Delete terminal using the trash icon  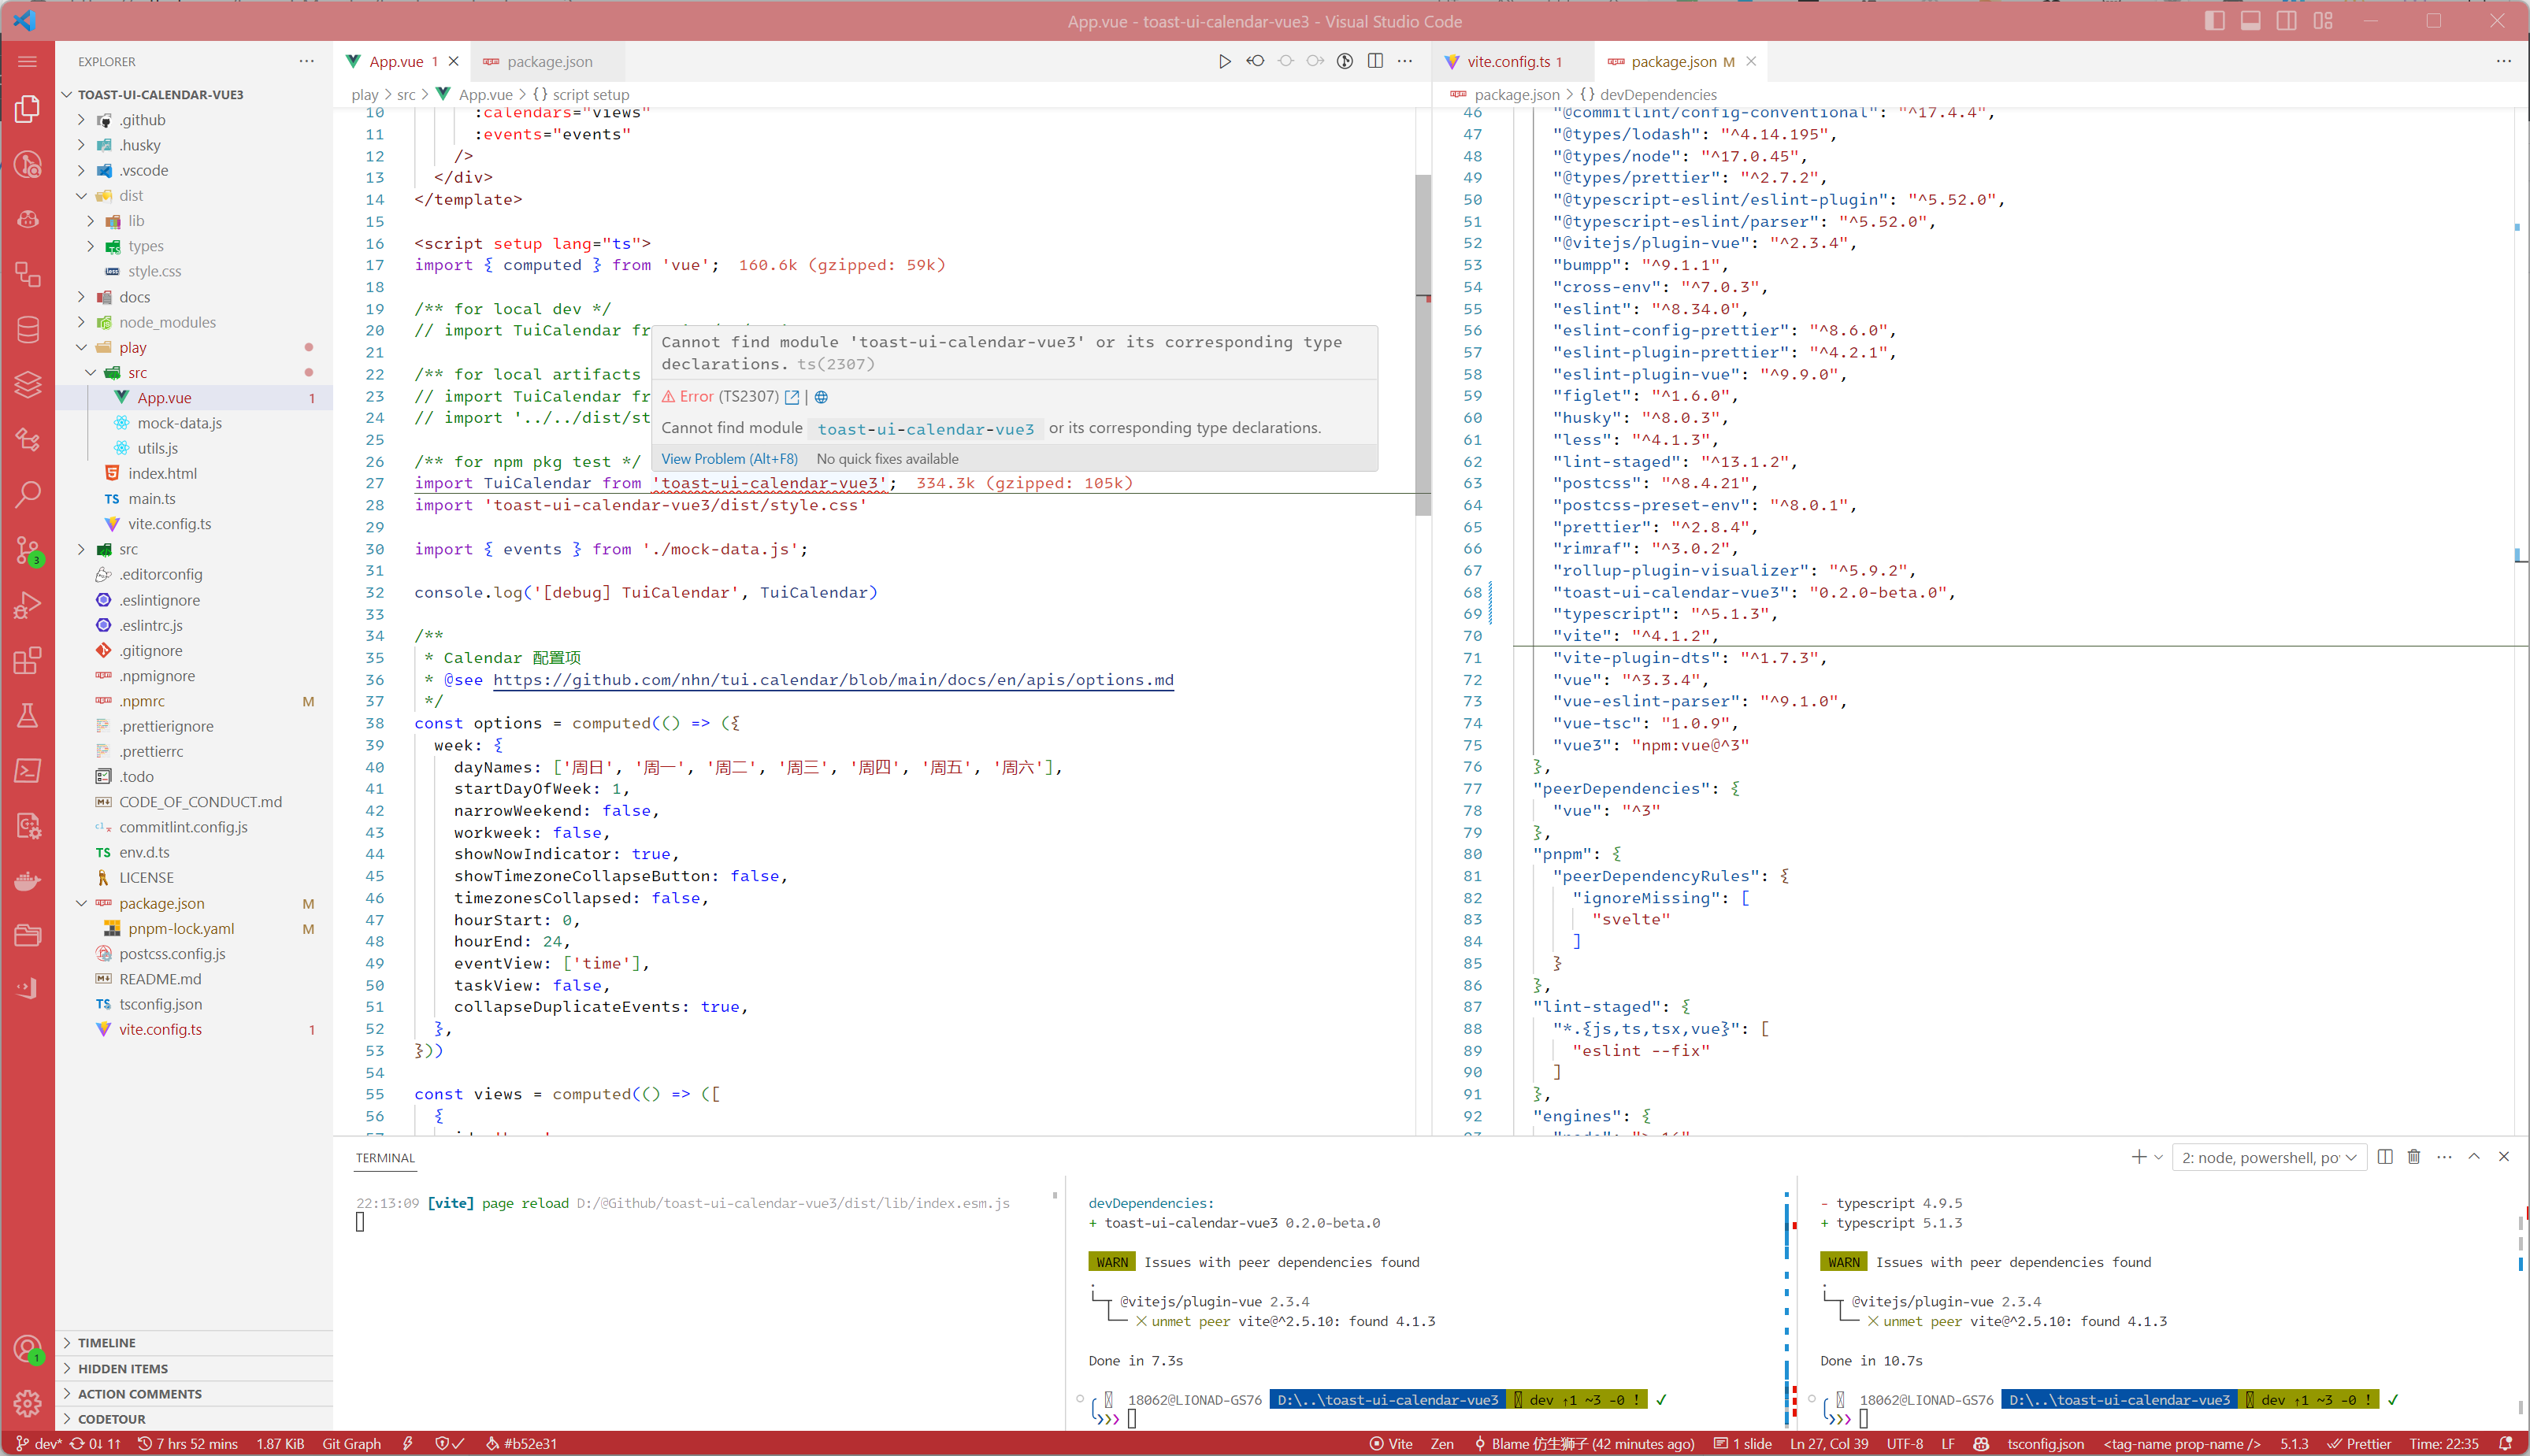pos(2414,1157)
